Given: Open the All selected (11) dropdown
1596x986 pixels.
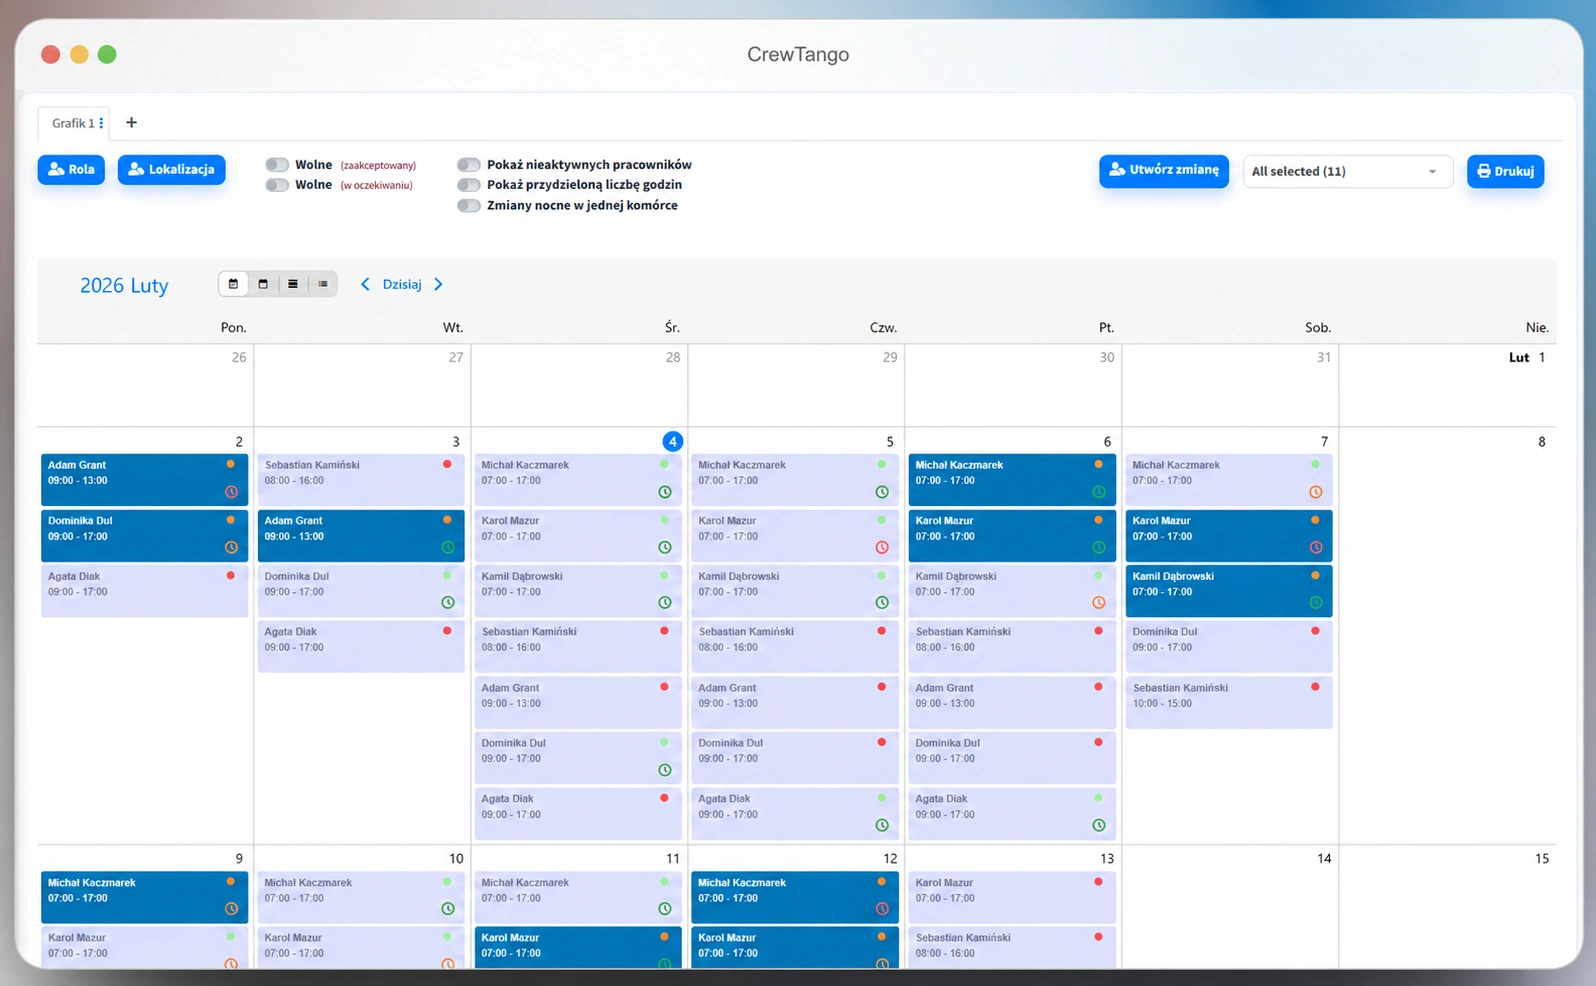Looking at the screenshot, I should click(1347, 171).
